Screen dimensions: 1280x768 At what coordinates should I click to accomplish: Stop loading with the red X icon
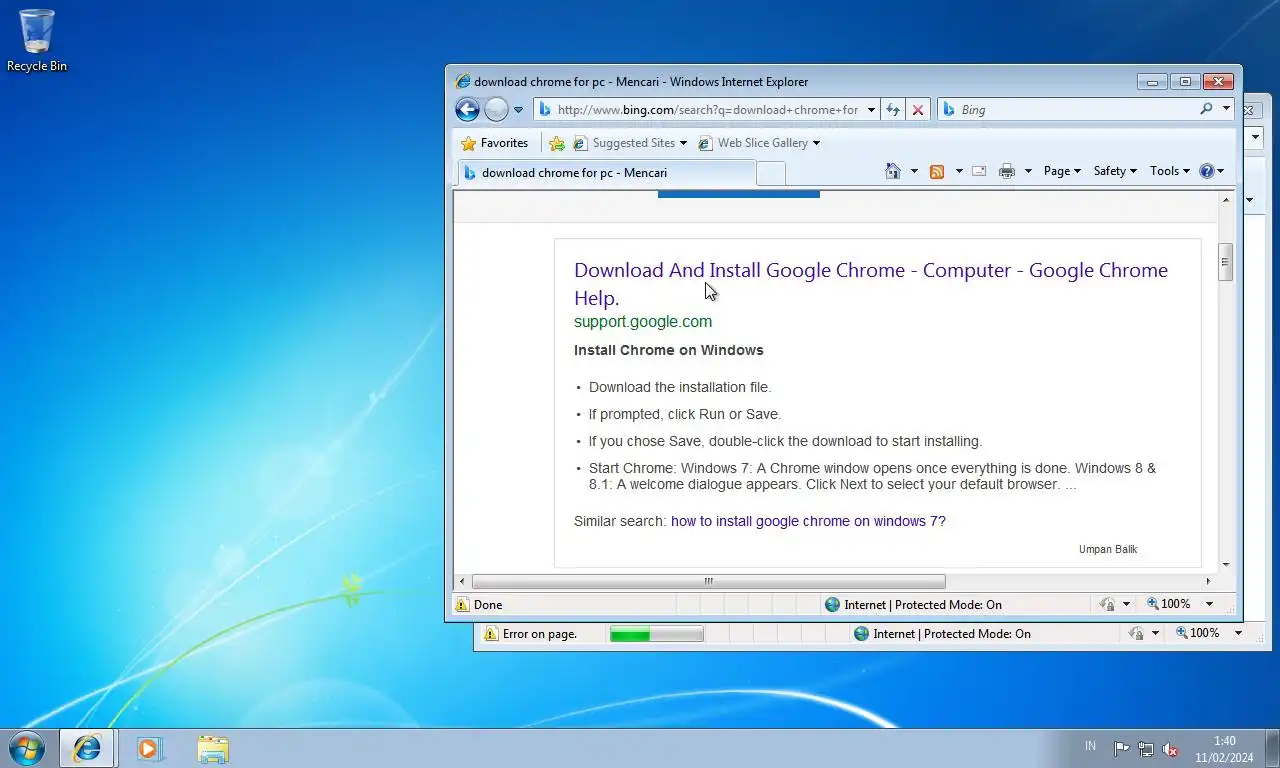[x=918, y=110]
